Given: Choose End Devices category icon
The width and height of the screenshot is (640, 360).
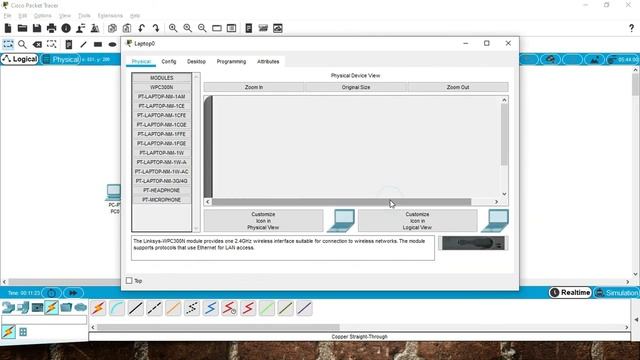Looking at the screenshot, I should coord(23,307).
